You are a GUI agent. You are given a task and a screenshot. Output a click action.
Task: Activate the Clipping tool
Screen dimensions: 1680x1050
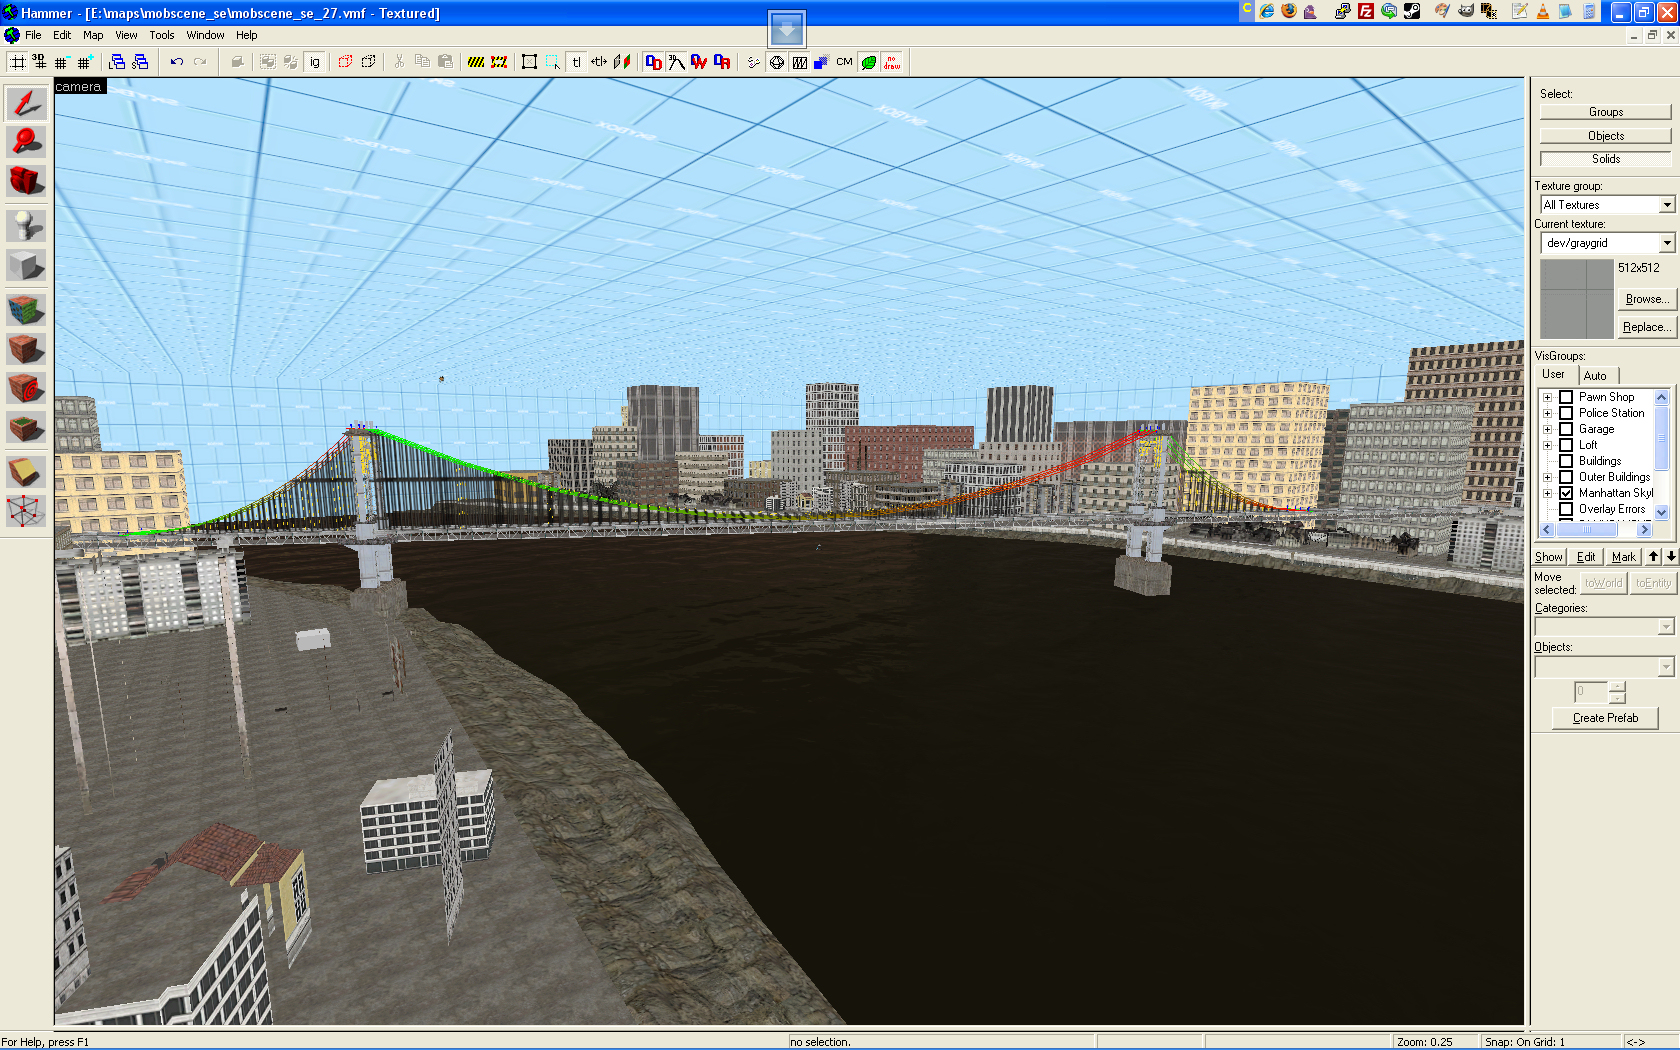click(x=26, y=471)
